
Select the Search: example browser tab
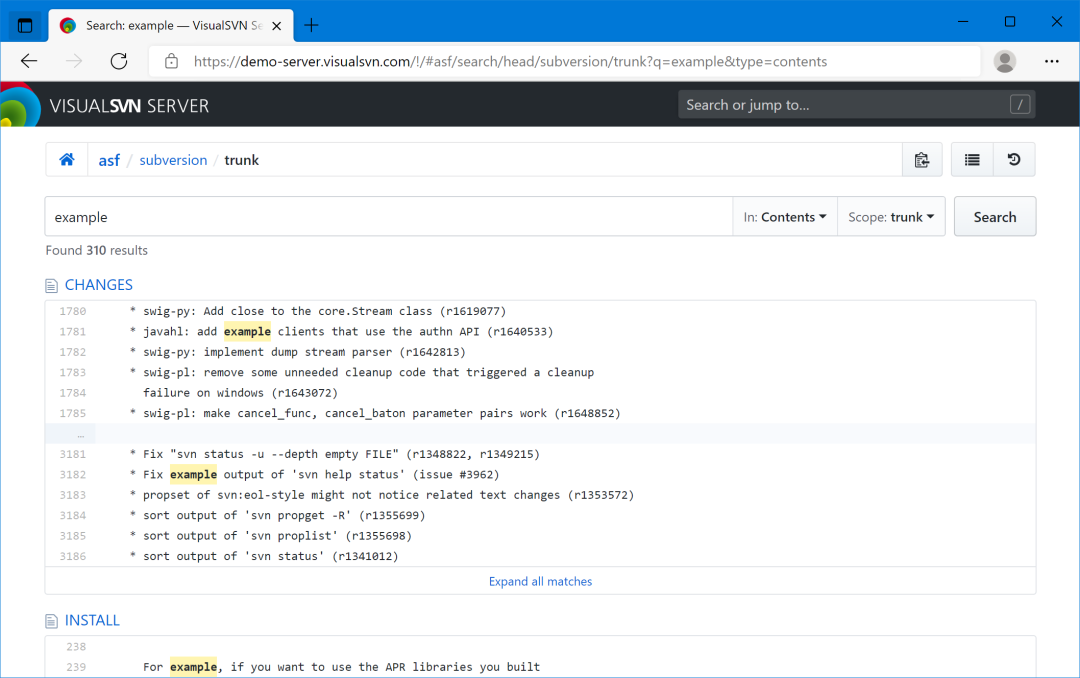pyautogui.click(x=171, y=25)
